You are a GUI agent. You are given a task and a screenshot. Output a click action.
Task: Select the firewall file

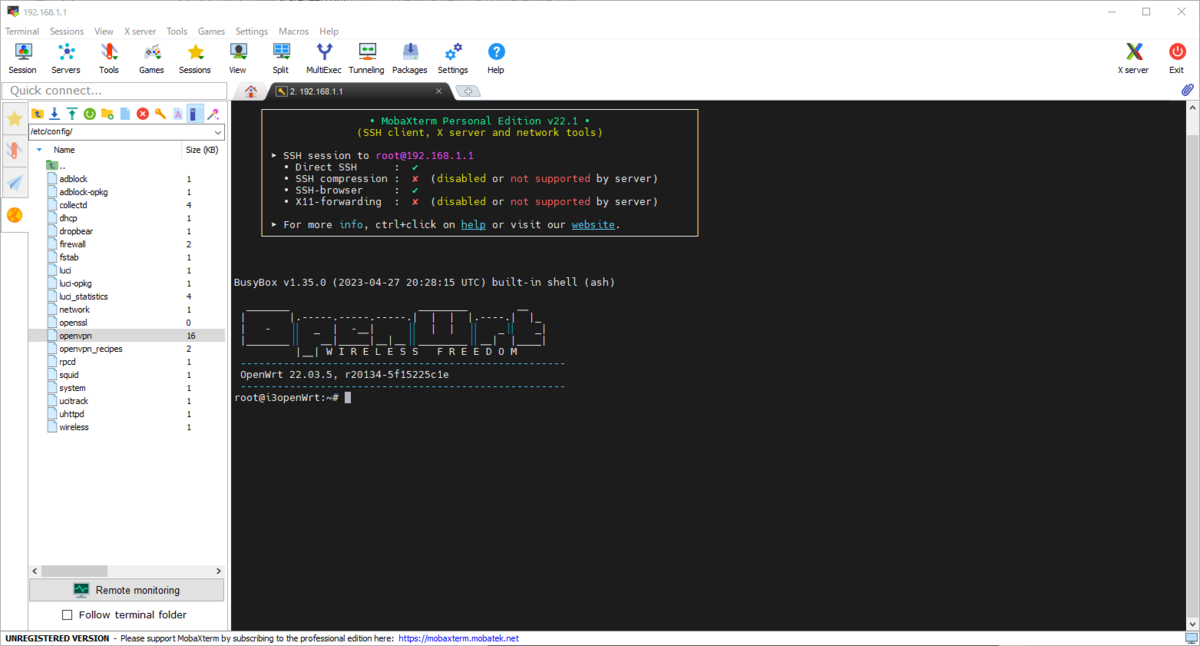tap(127, 244)
